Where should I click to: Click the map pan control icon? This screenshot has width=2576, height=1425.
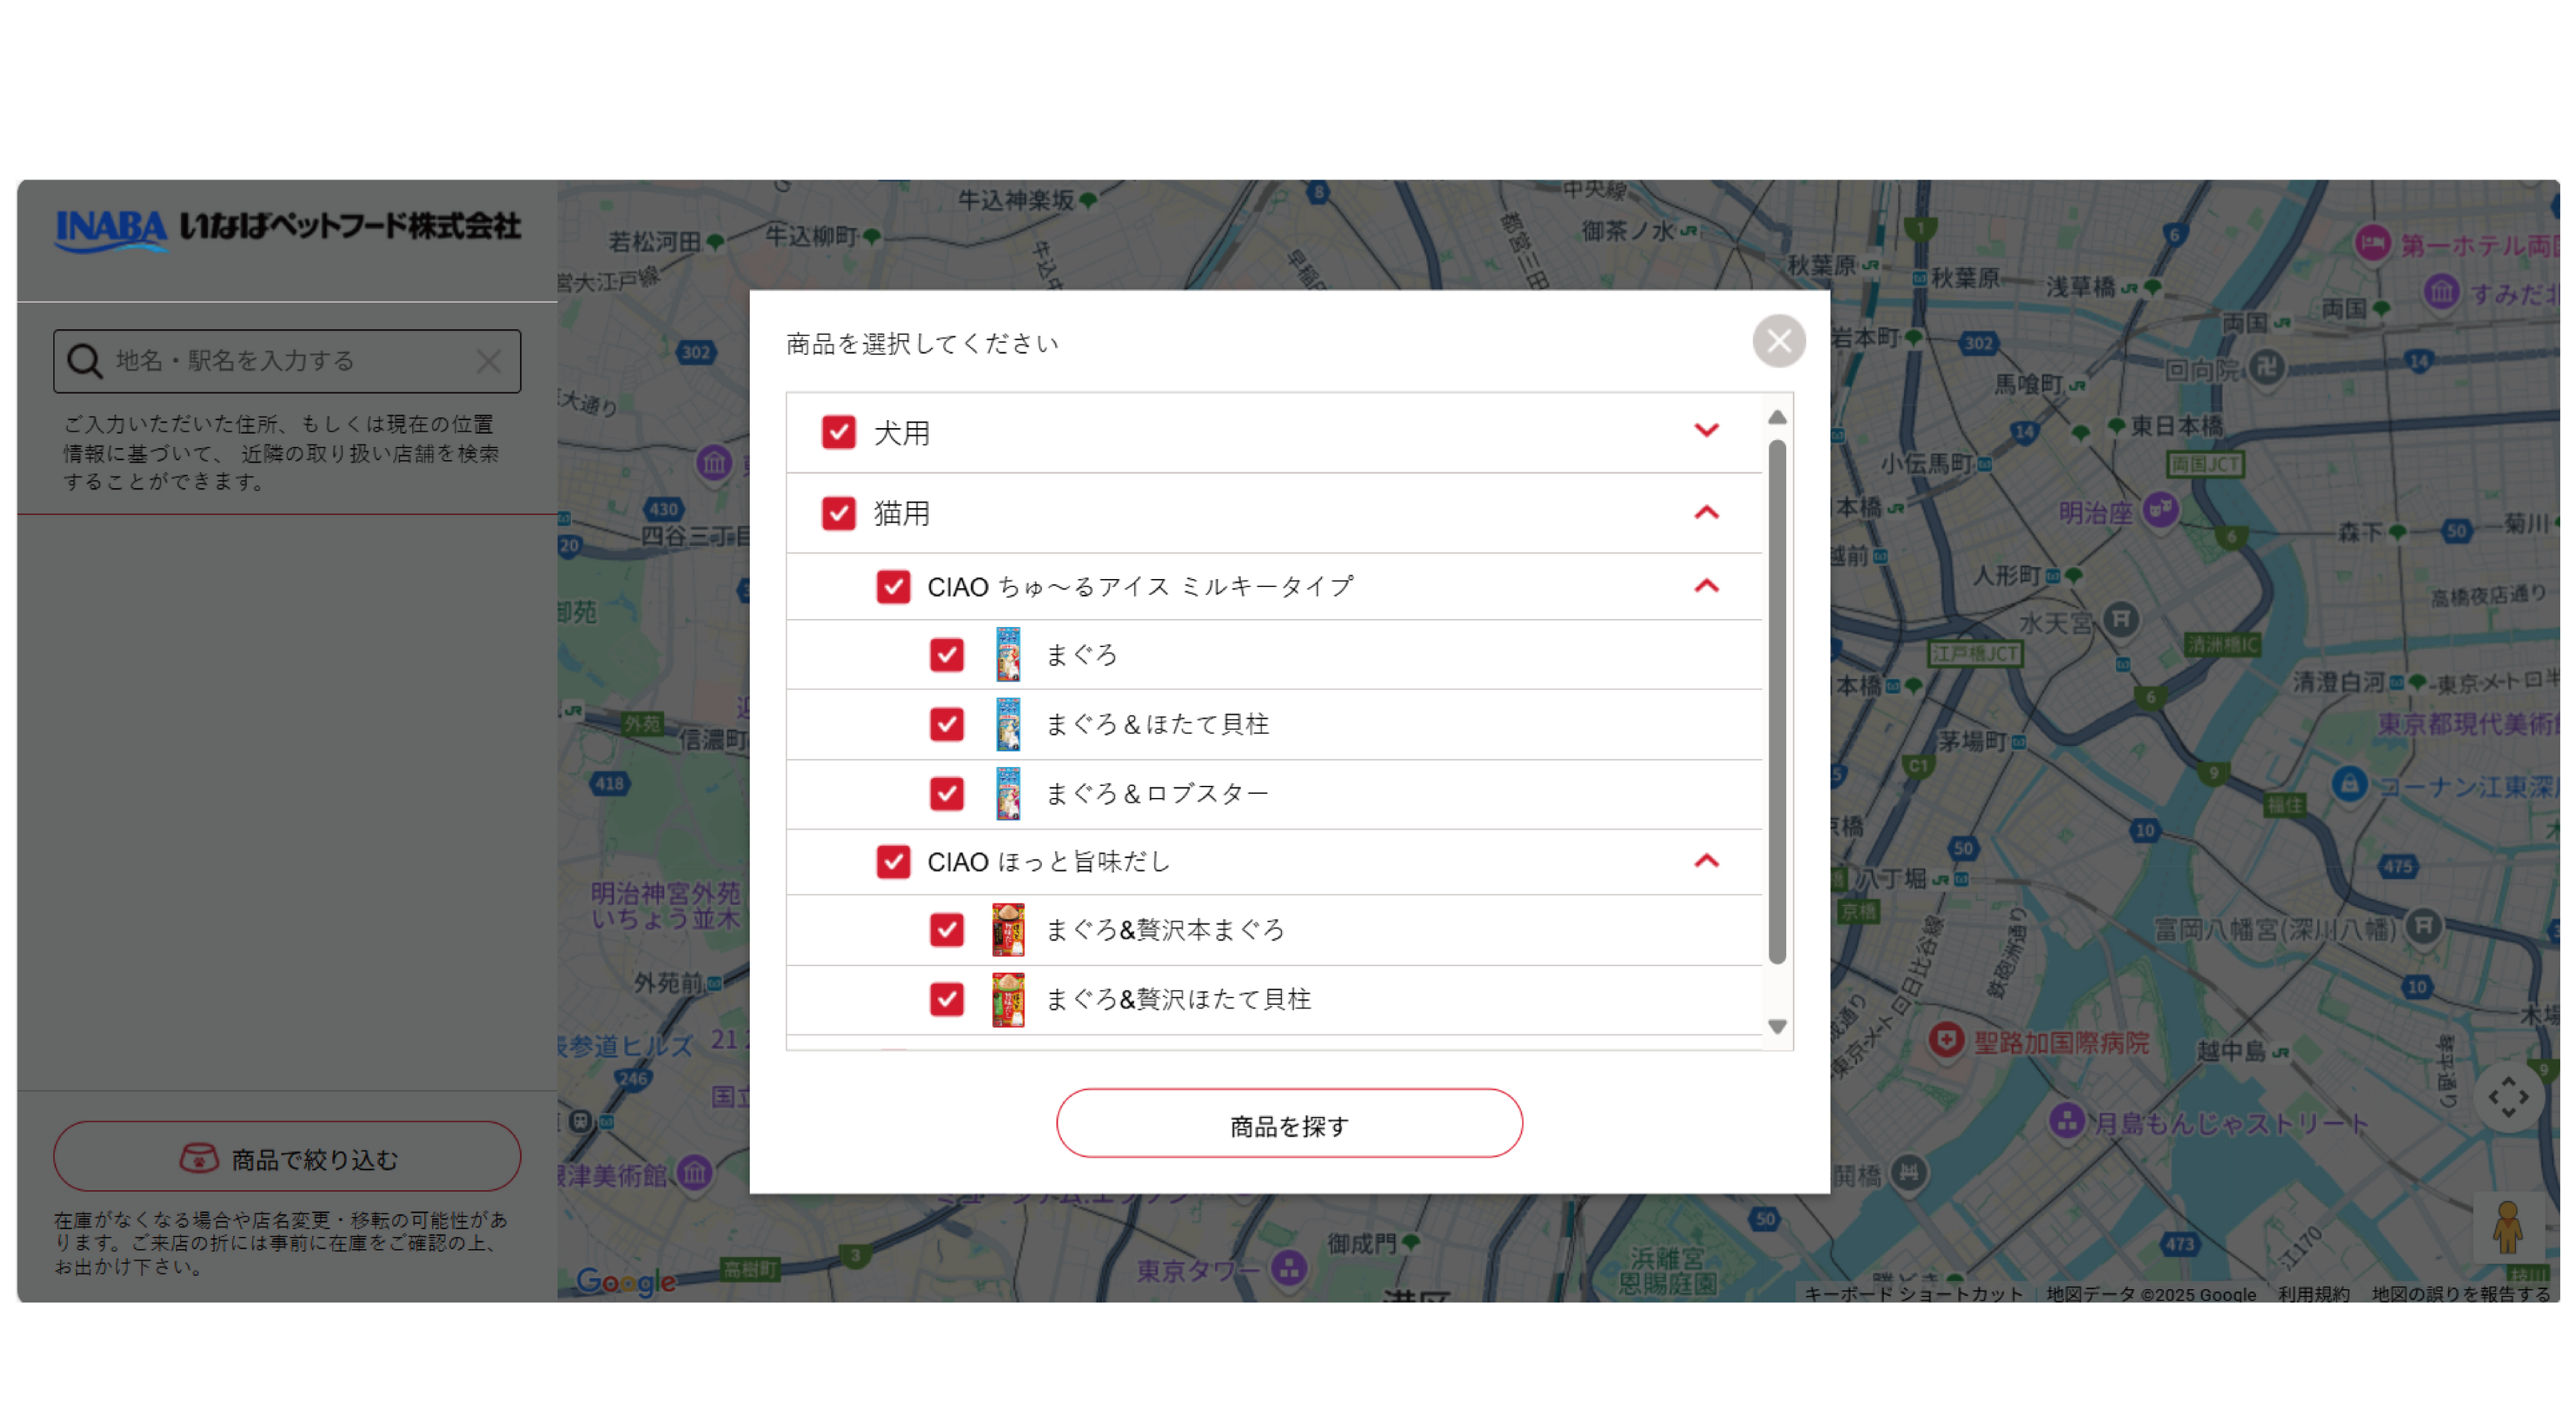[x=2508, y=1097]
